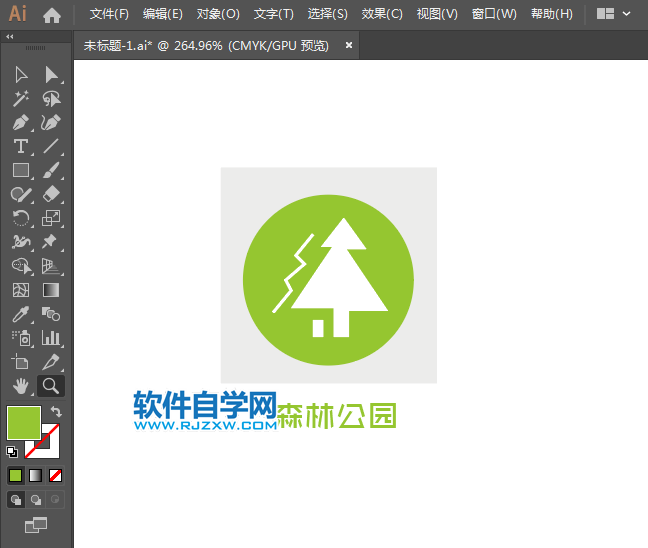Change Screen Mode button
648x548 pixels.
(36, 525)
